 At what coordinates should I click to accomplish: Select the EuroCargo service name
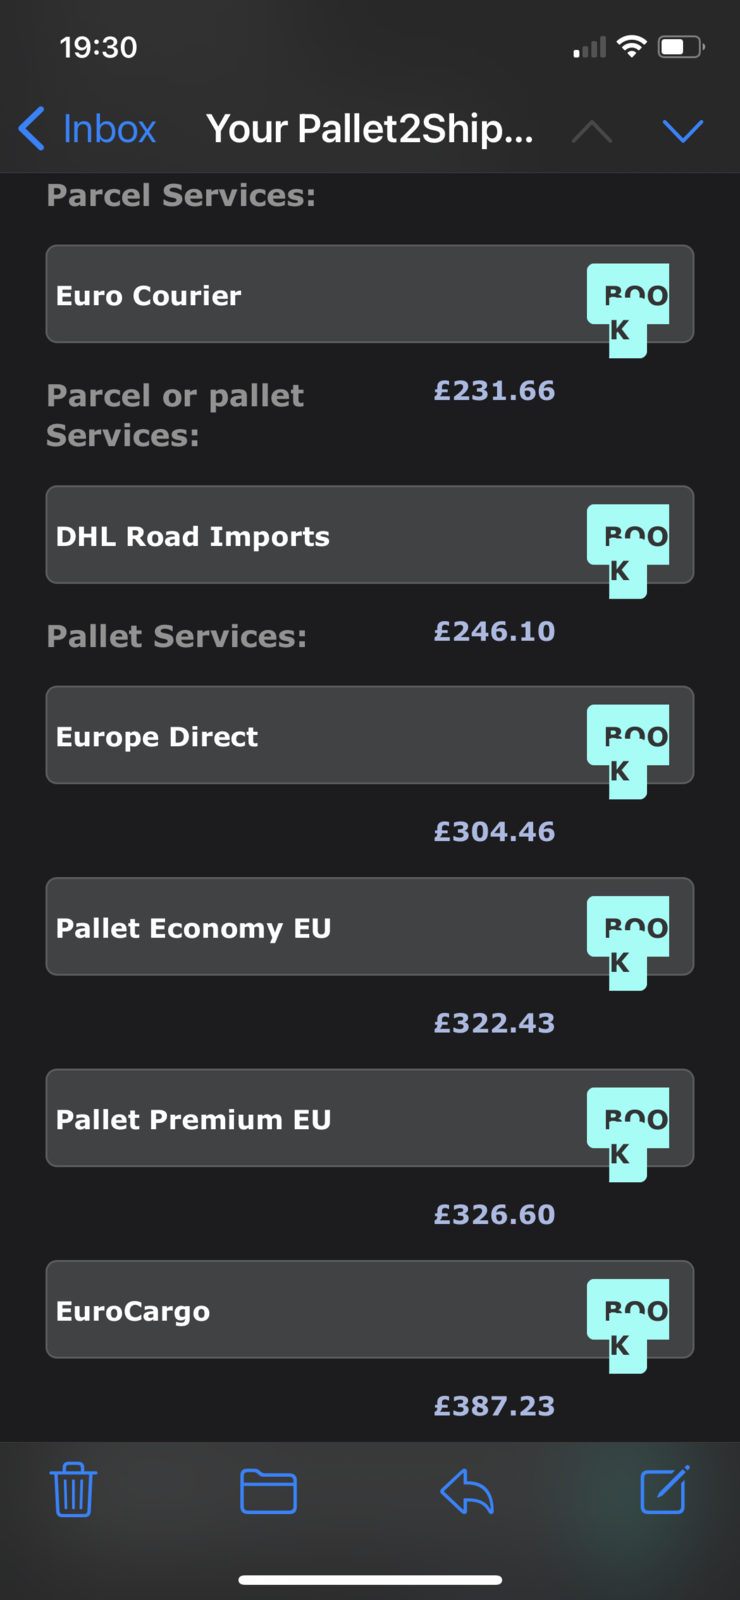pos(133,1311)
